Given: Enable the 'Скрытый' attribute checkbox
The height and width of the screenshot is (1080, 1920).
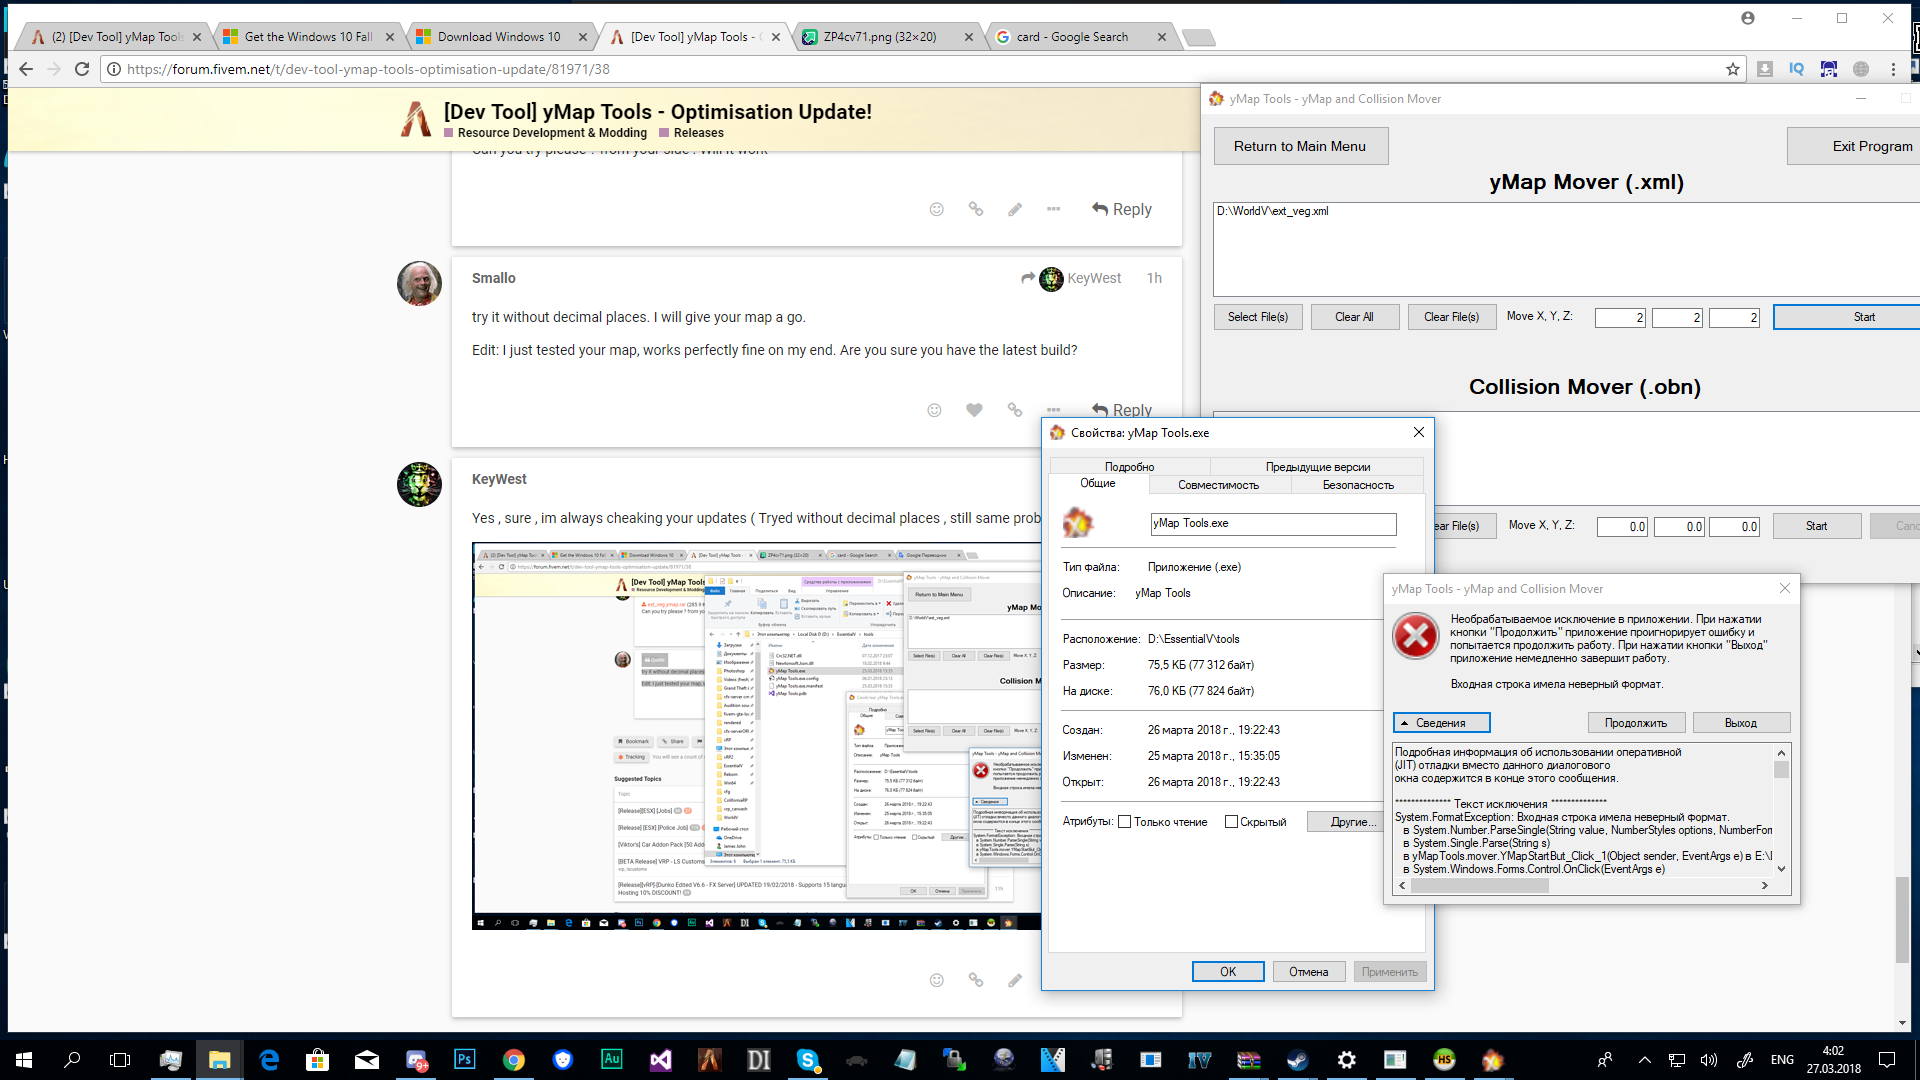Looking at the screenshot, I should click(x=1232, y=821).
